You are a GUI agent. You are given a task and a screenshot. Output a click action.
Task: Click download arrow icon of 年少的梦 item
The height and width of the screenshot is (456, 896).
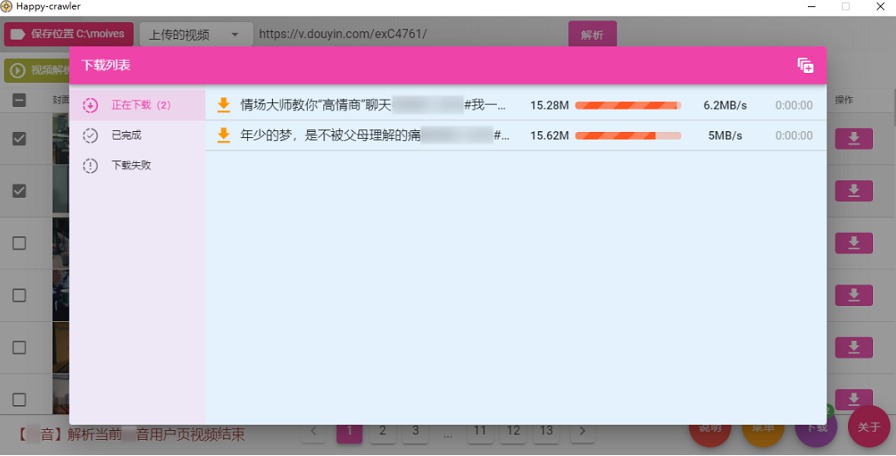coord(223,135)
